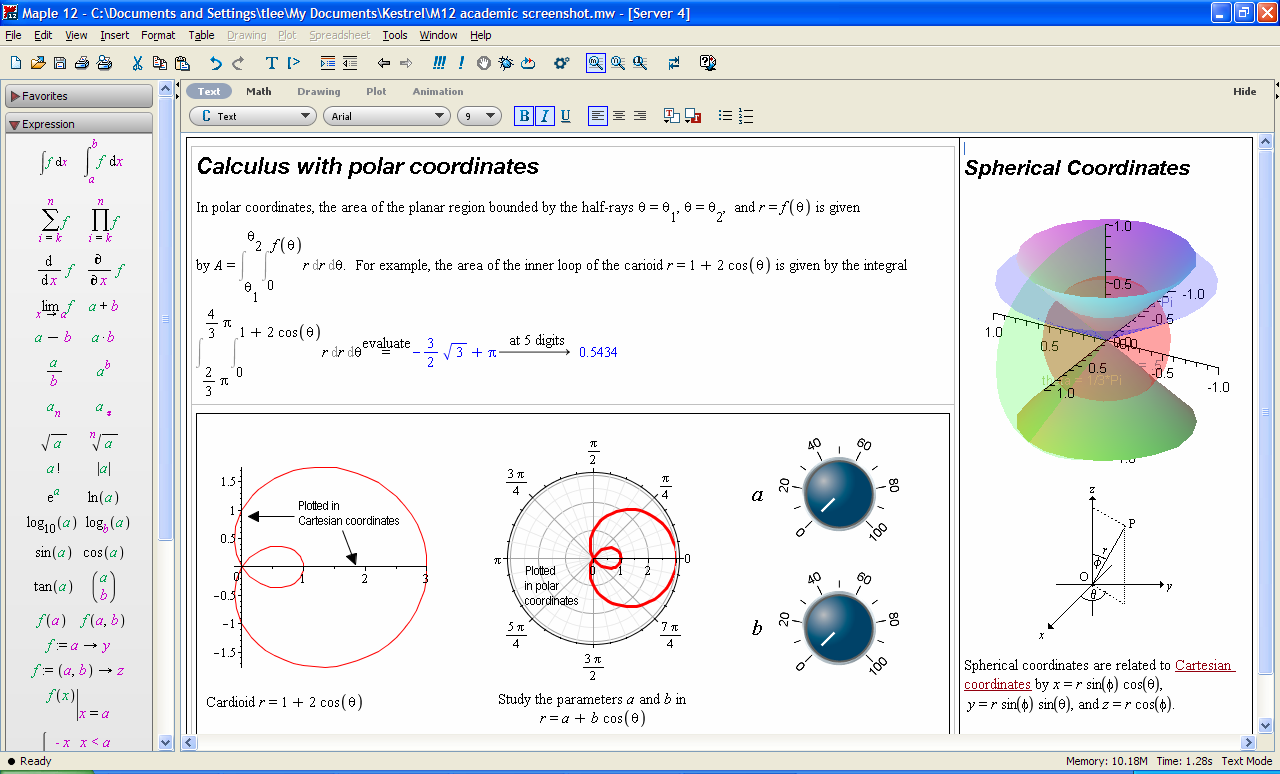
Task: Open the Tools menu
Action: coord(395,35)
